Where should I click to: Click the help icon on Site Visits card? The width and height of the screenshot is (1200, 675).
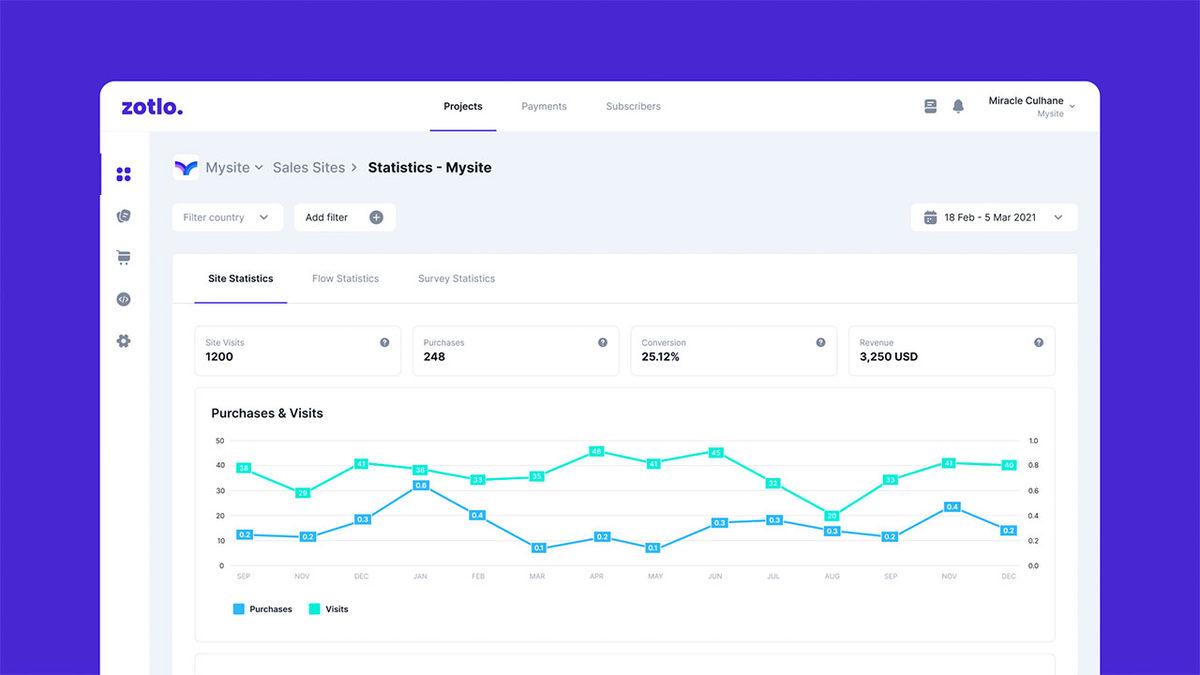click(384, 342)
